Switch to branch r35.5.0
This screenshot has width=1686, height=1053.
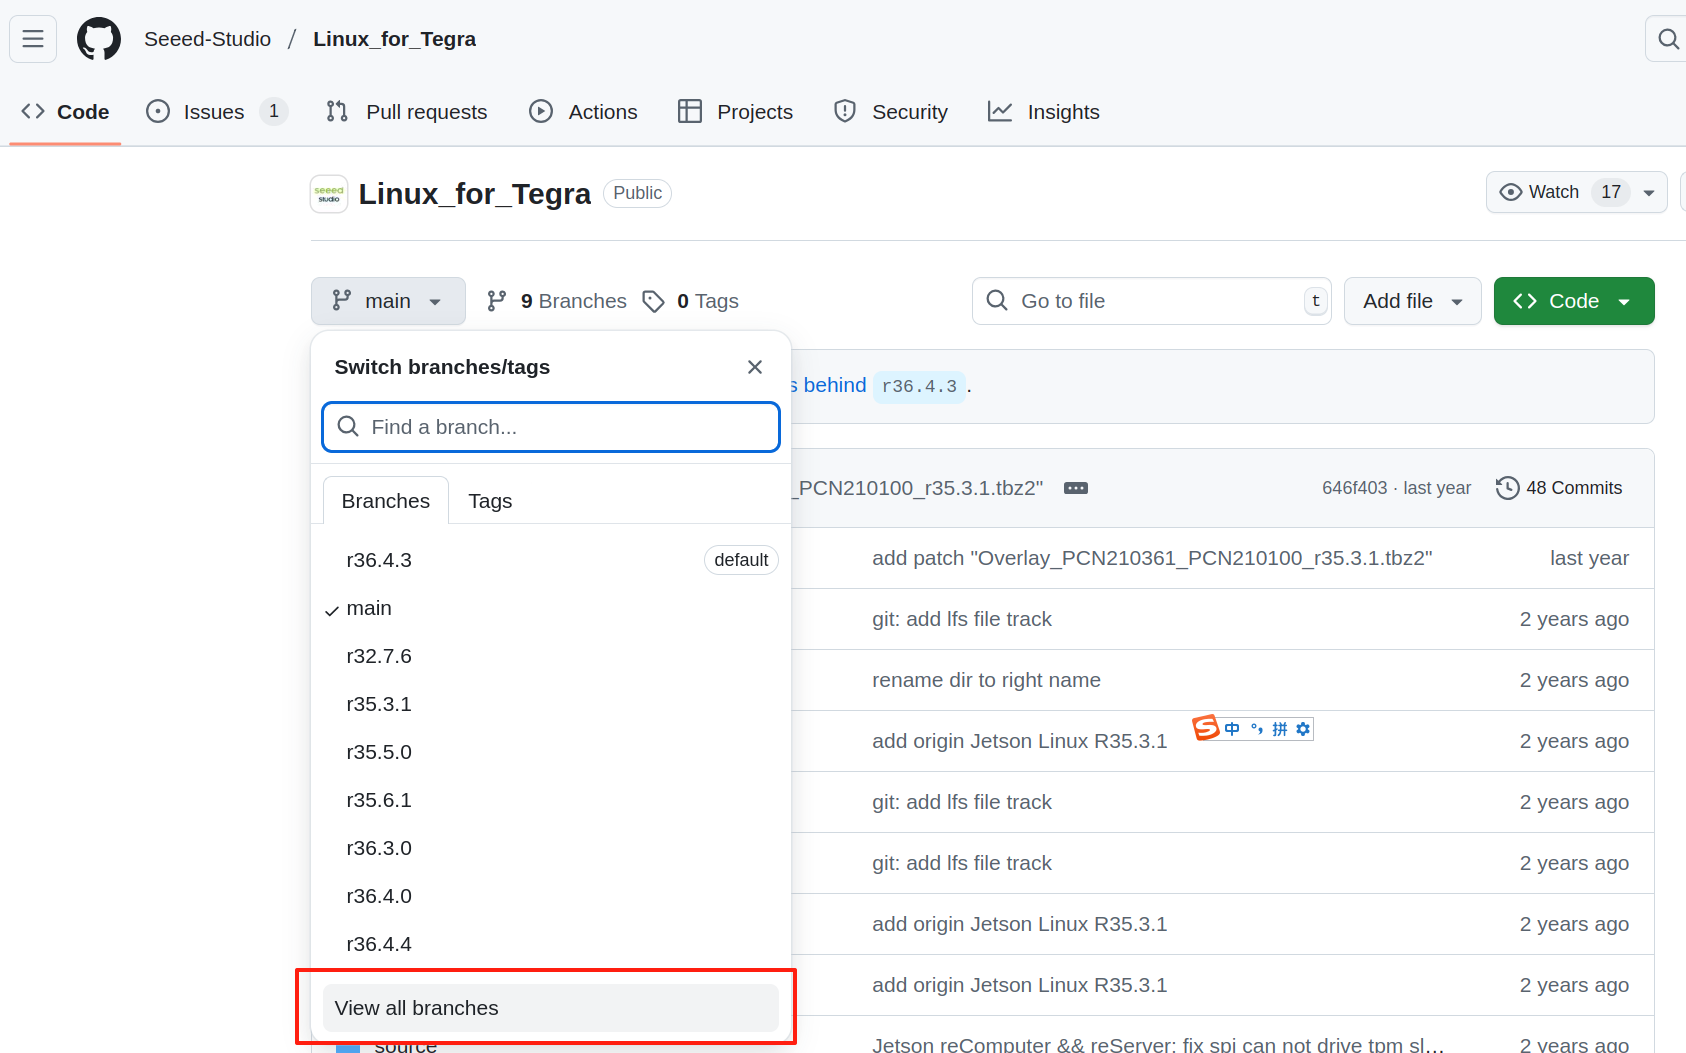tap(551, 752)
